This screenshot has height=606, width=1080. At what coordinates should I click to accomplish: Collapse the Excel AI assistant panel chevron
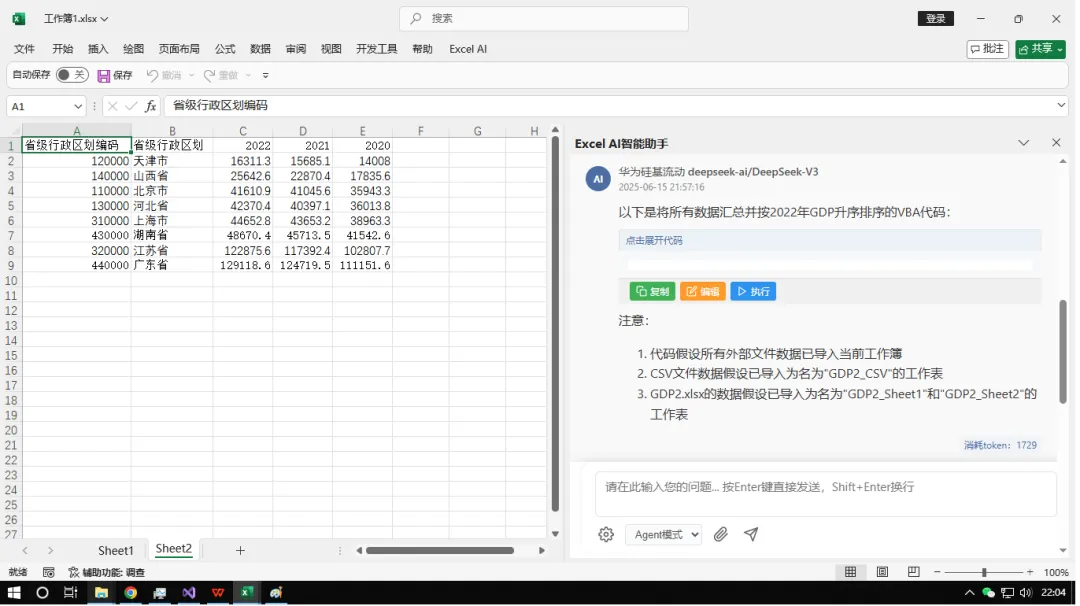pos(1024,143)
